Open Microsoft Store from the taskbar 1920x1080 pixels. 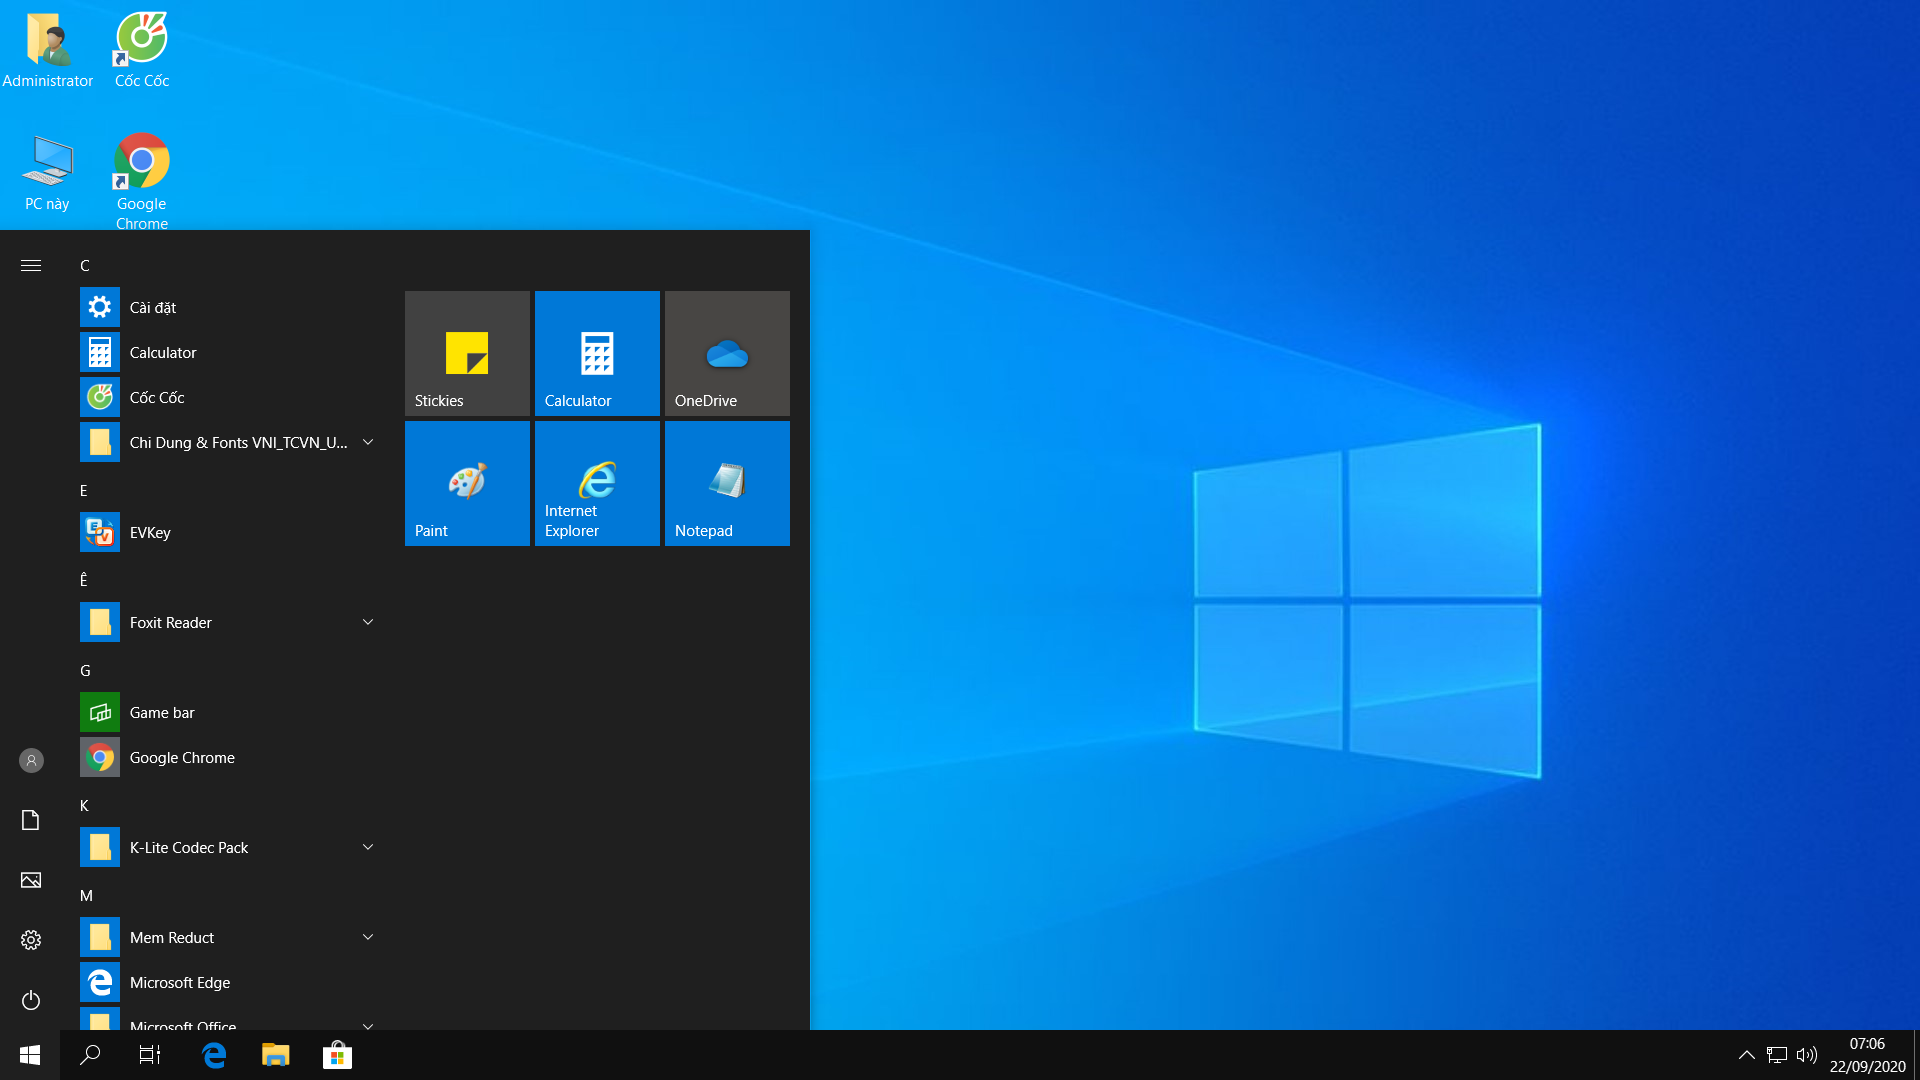click(337, 1055)
